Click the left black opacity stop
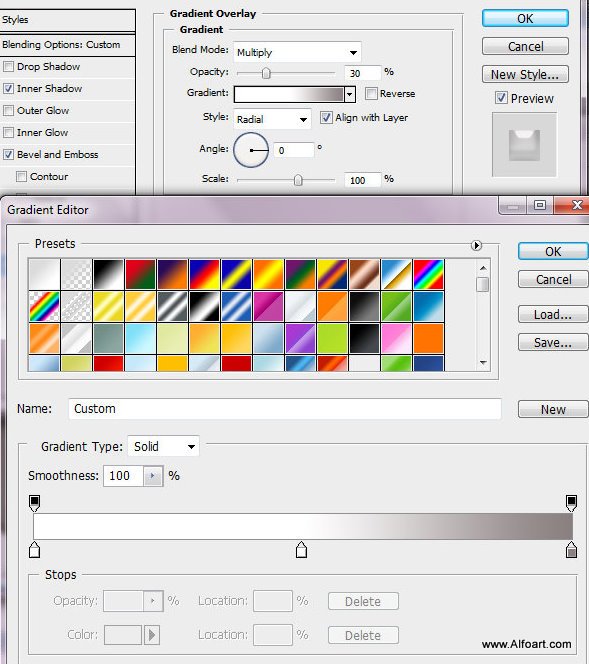 pos(34,503)
